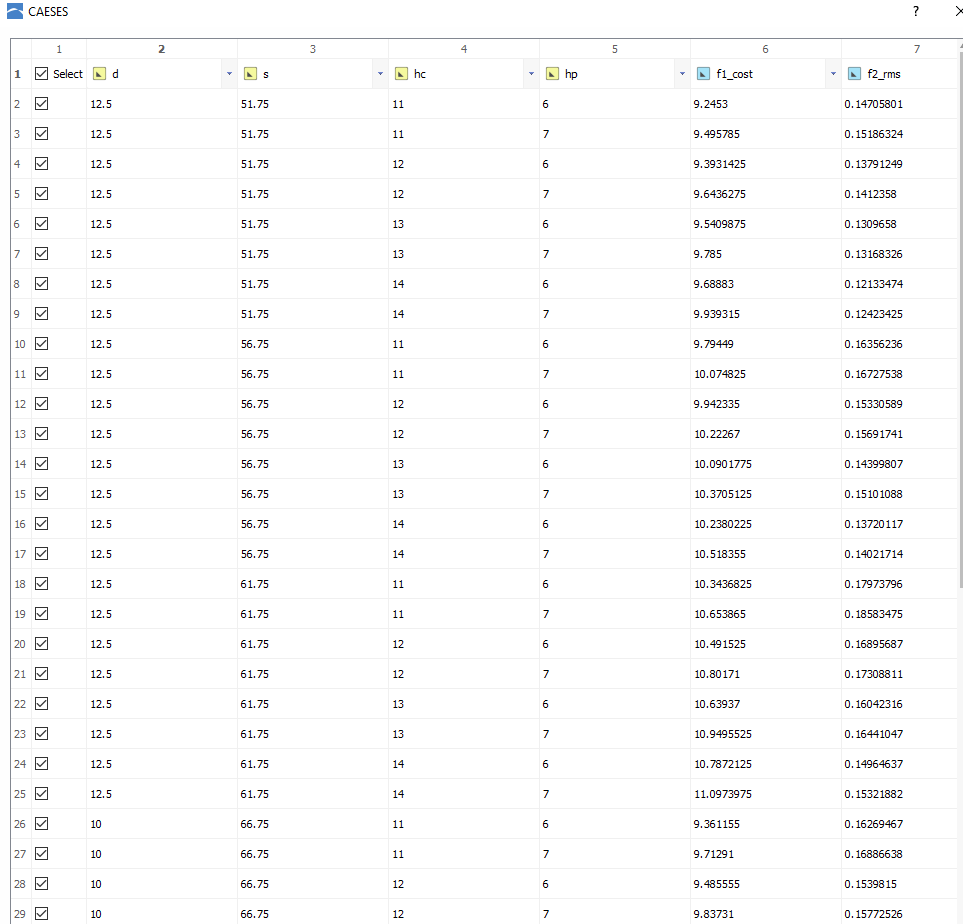Click the CAESES application logo icon
Viewport: 963px width, 924px height.
point(14,11)
